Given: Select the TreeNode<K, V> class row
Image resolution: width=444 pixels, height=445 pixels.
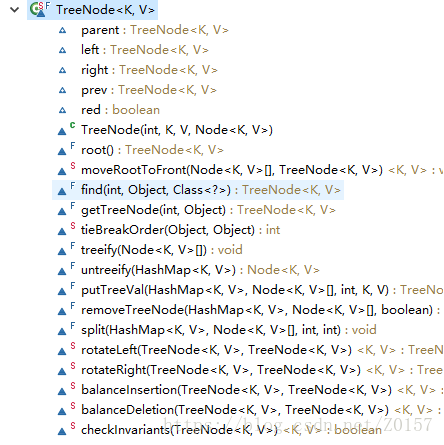Looking at the screenshot, I should point(92,10).
